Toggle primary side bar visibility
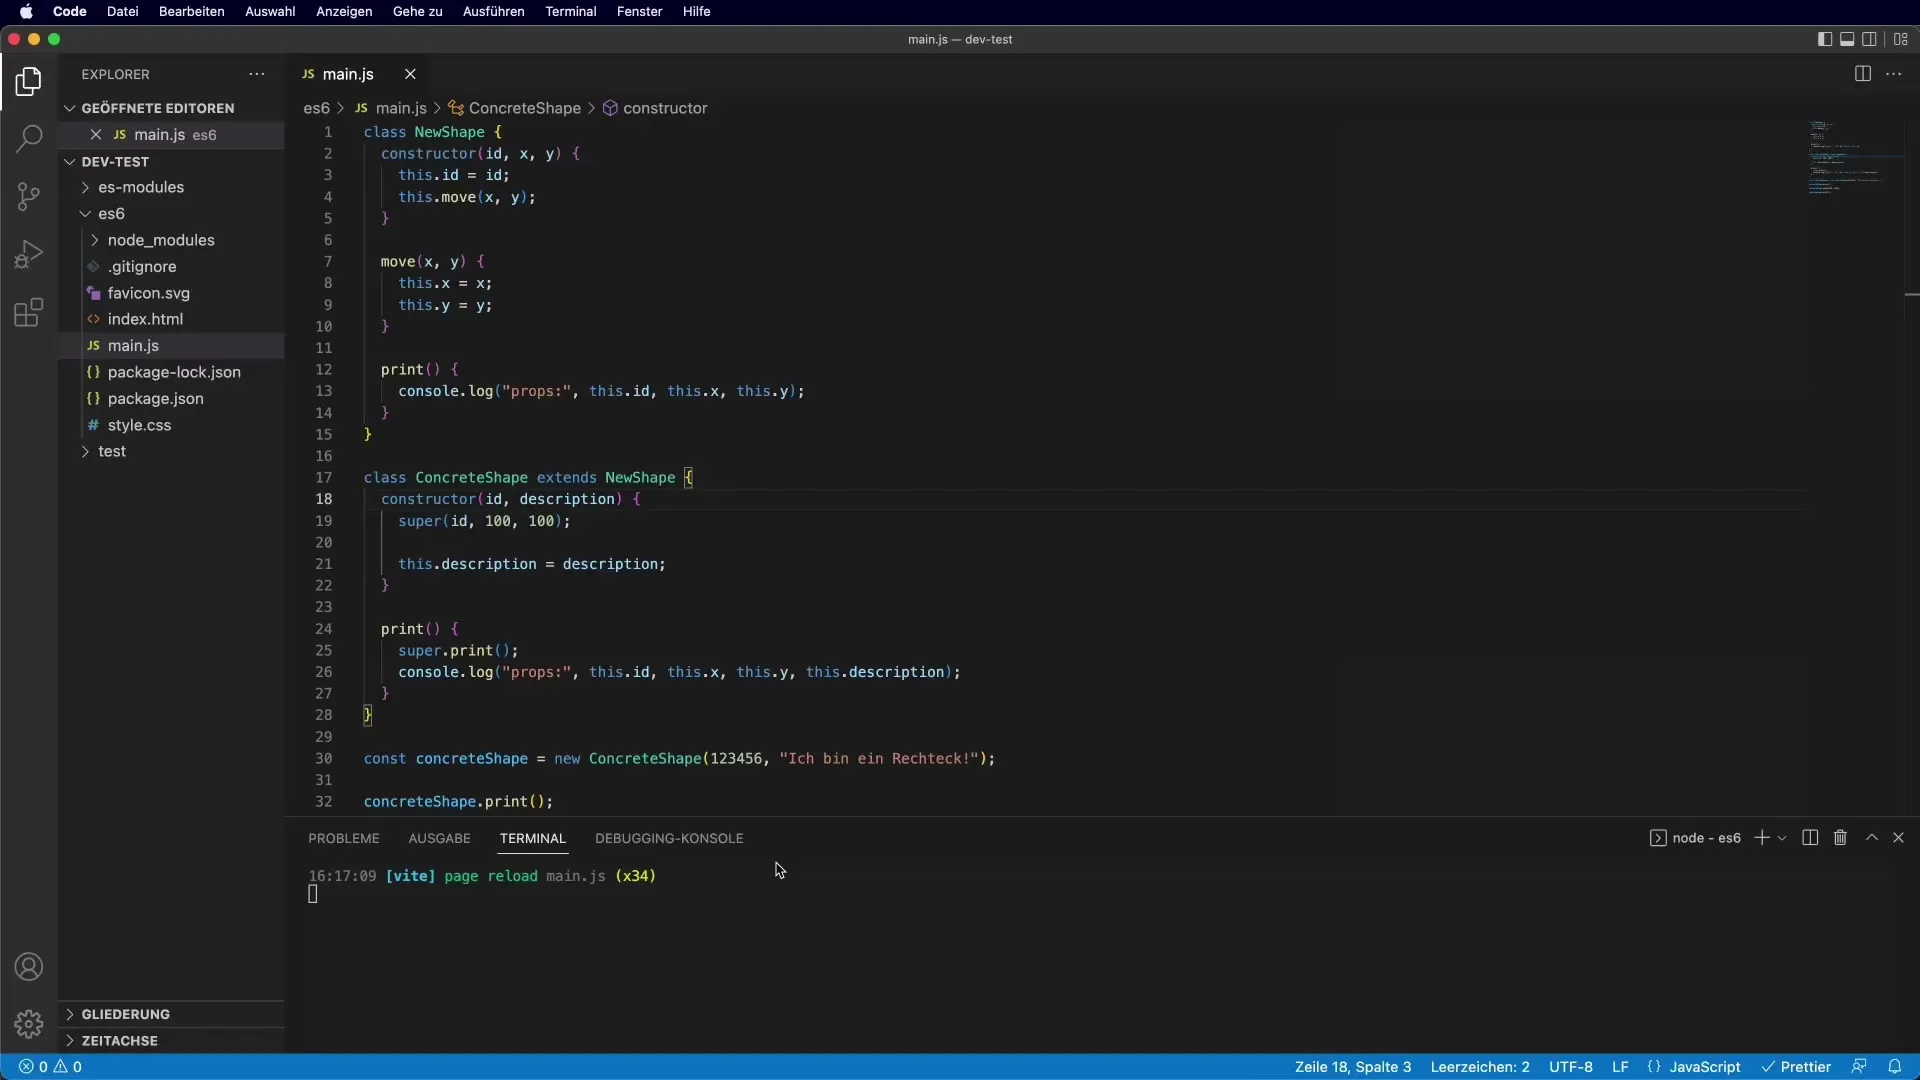The width and height of the screenshot is (1920, 1080). (1824, 39)
